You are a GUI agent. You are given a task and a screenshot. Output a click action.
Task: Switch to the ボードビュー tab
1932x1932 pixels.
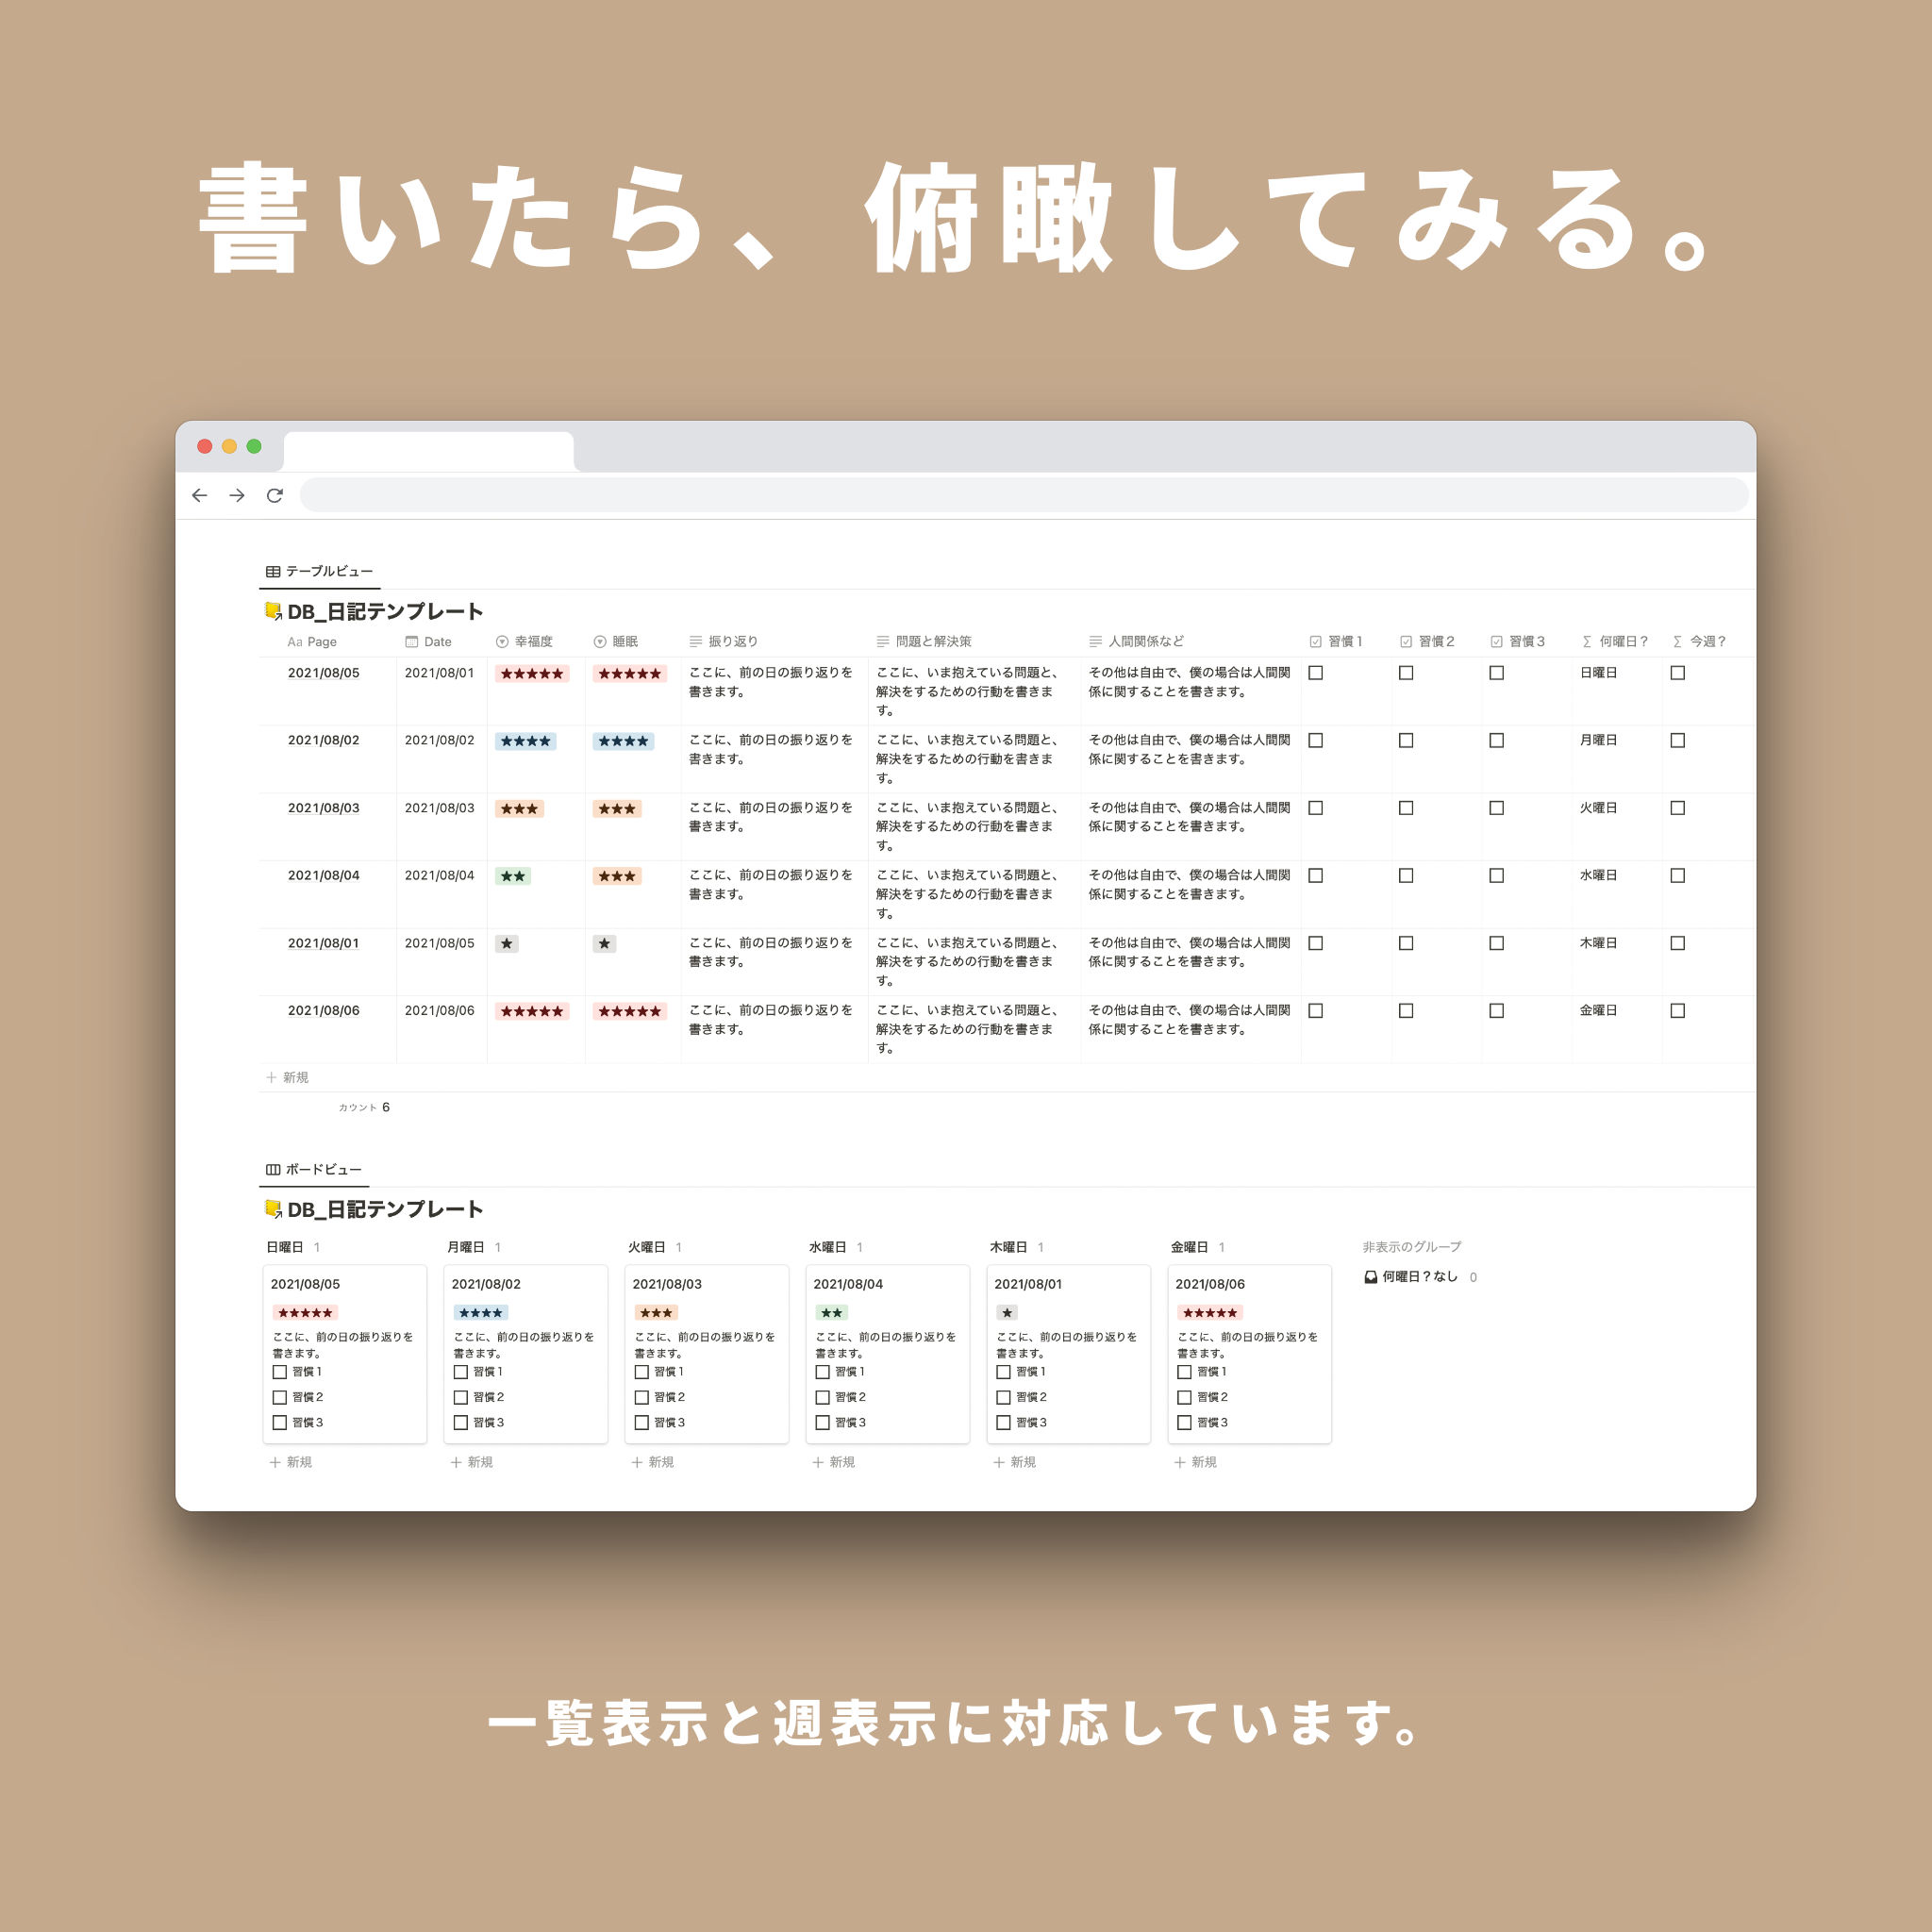click(314, 1169)
